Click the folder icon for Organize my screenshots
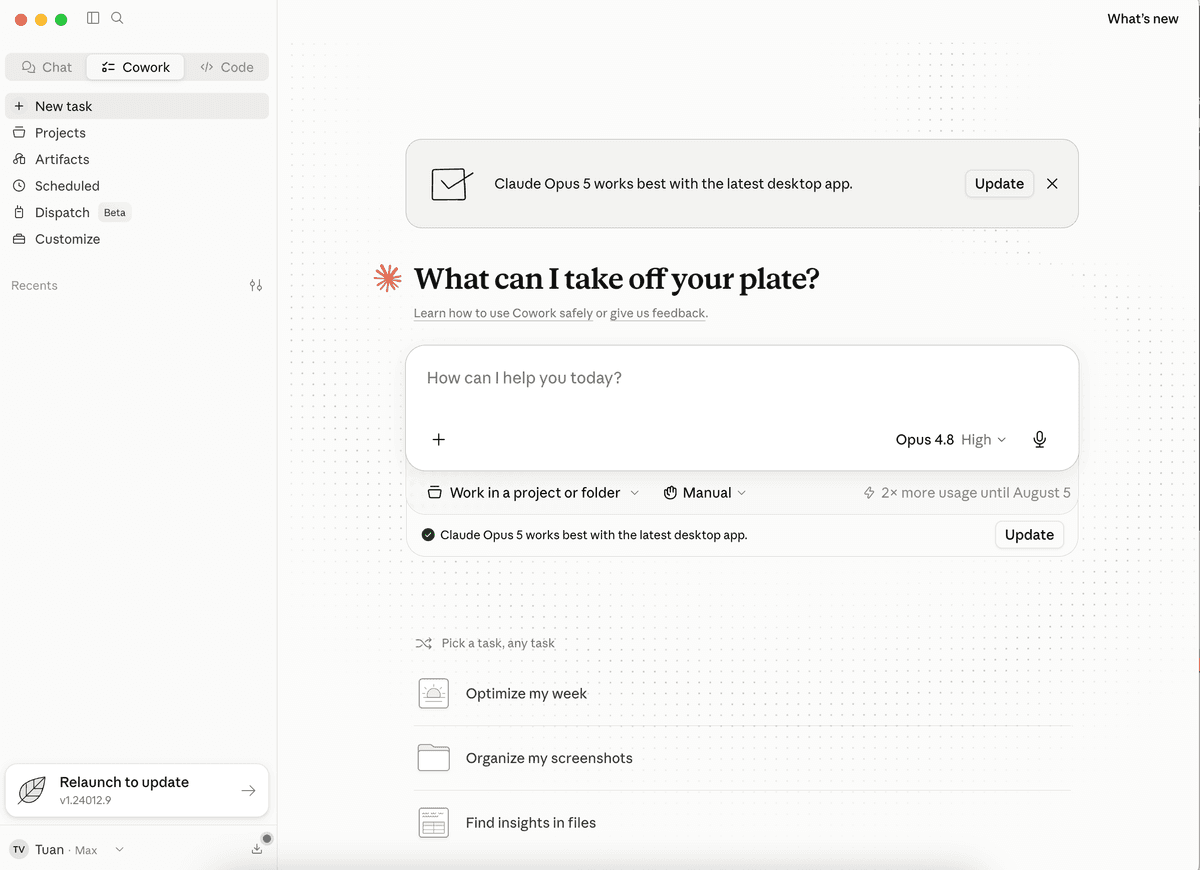Viewport: 1200px width, 870px height. [433, 758]
